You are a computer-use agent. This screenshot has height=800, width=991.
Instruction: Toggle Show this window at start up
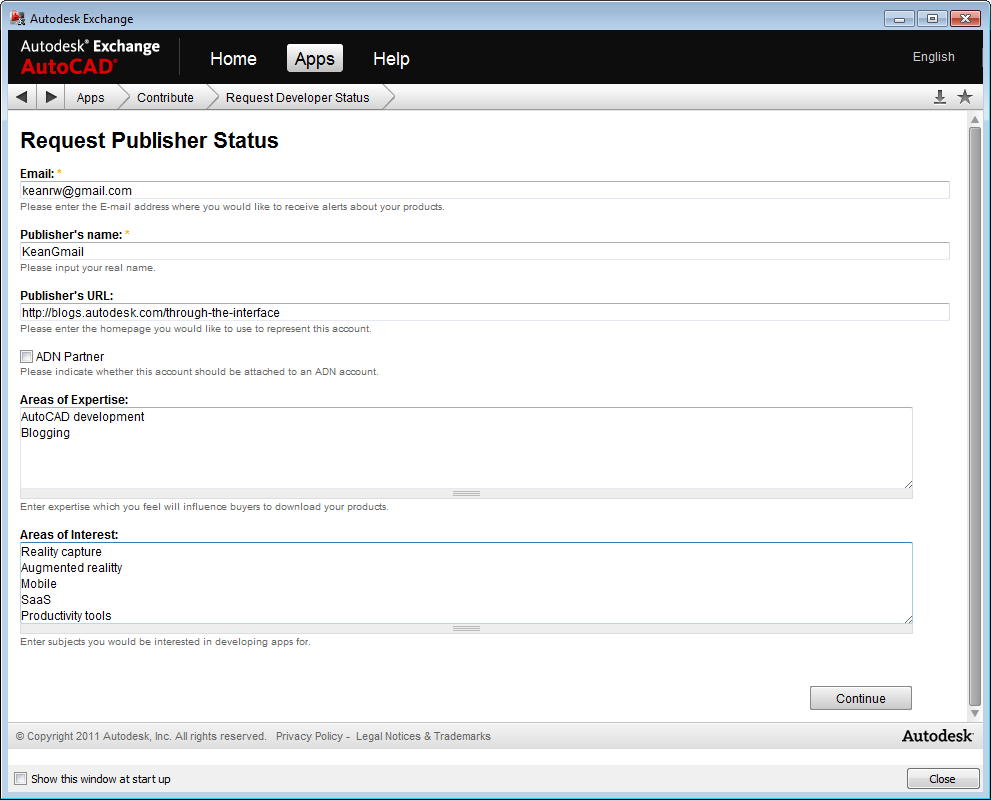(21, 779)
